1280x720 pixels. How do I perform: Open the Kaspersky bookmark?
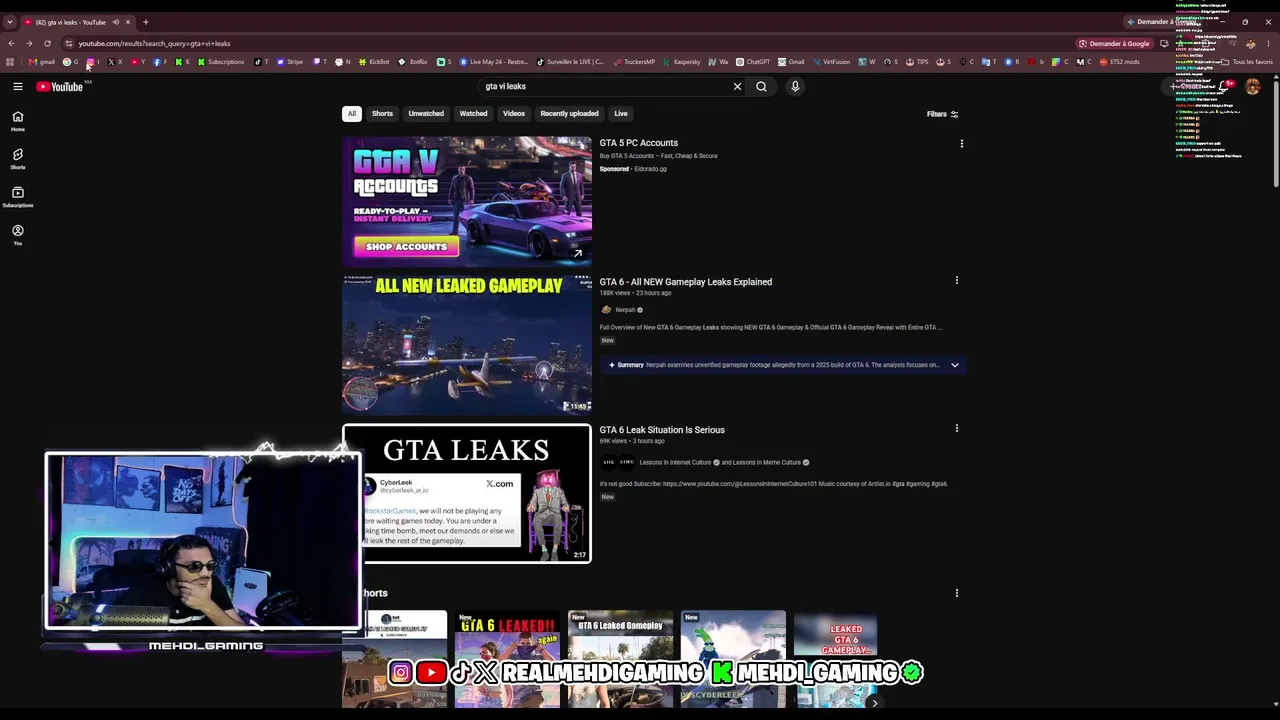tap(681, 62)
